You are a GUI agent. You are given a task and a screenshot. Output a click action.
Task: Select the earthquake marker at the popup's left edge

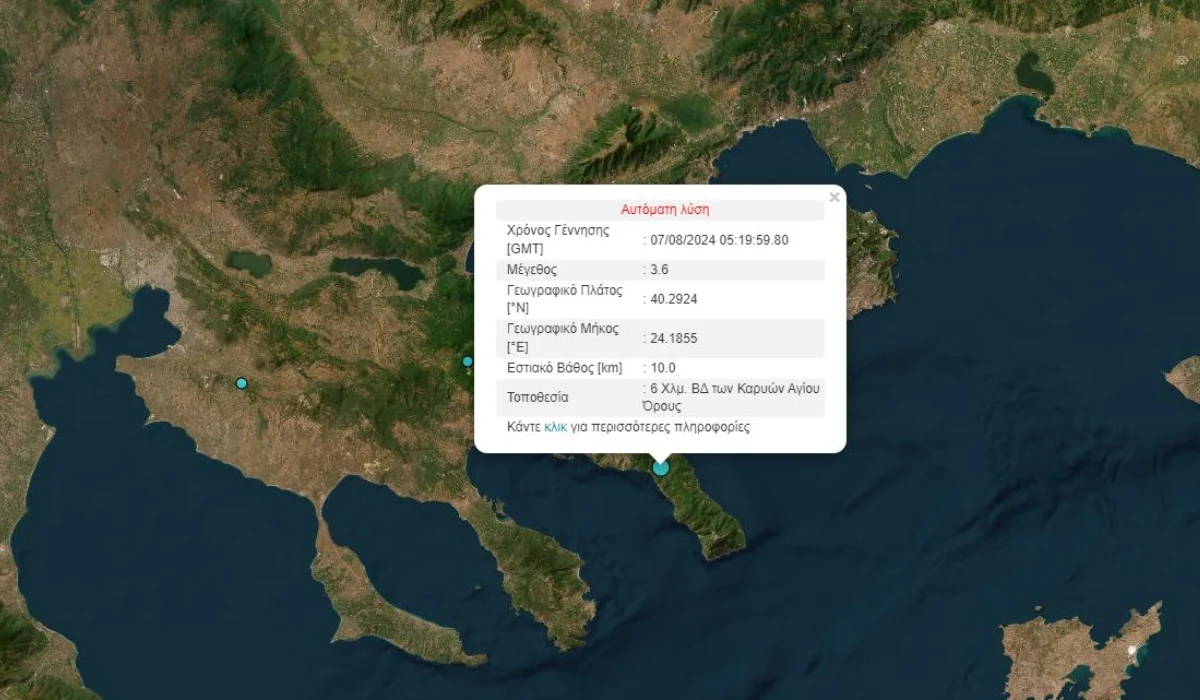click(x=467, y=361)
